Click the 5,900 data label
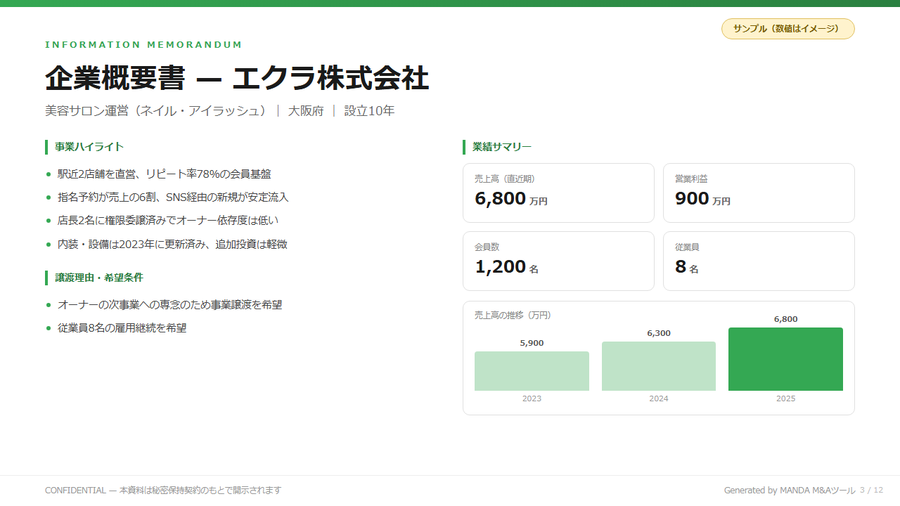This screenshot has height=506, width=900. [x=532, y=343]
